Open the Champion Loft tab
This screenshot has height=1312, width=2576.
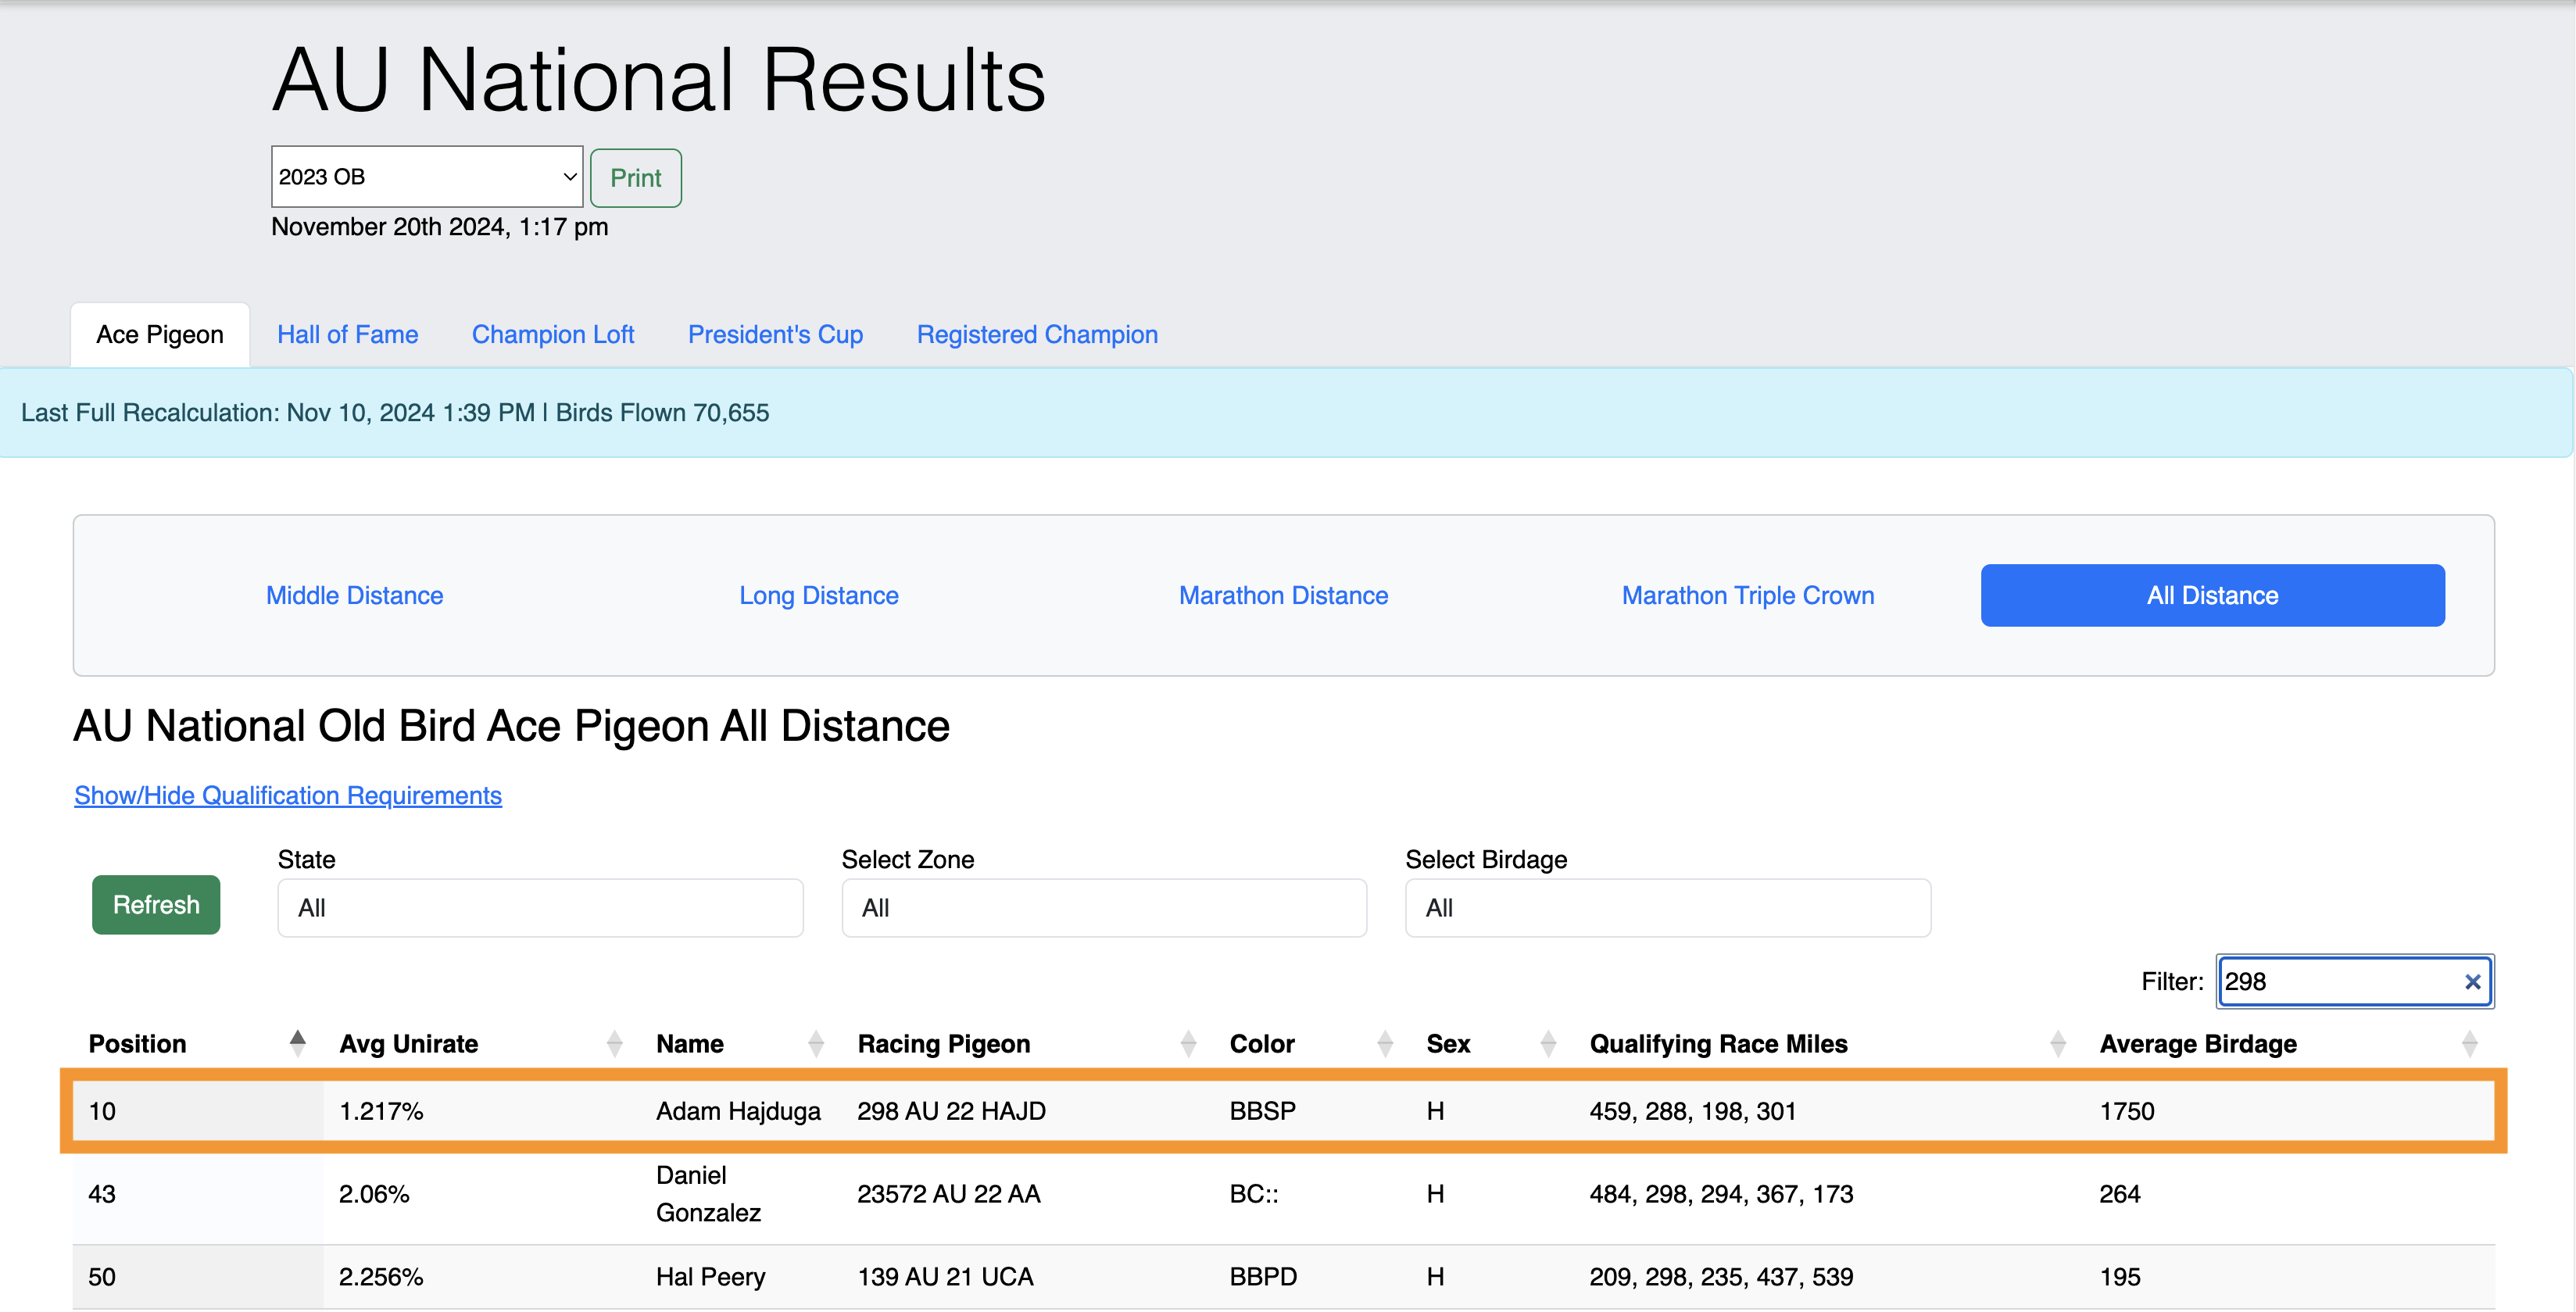click(553, 334)
